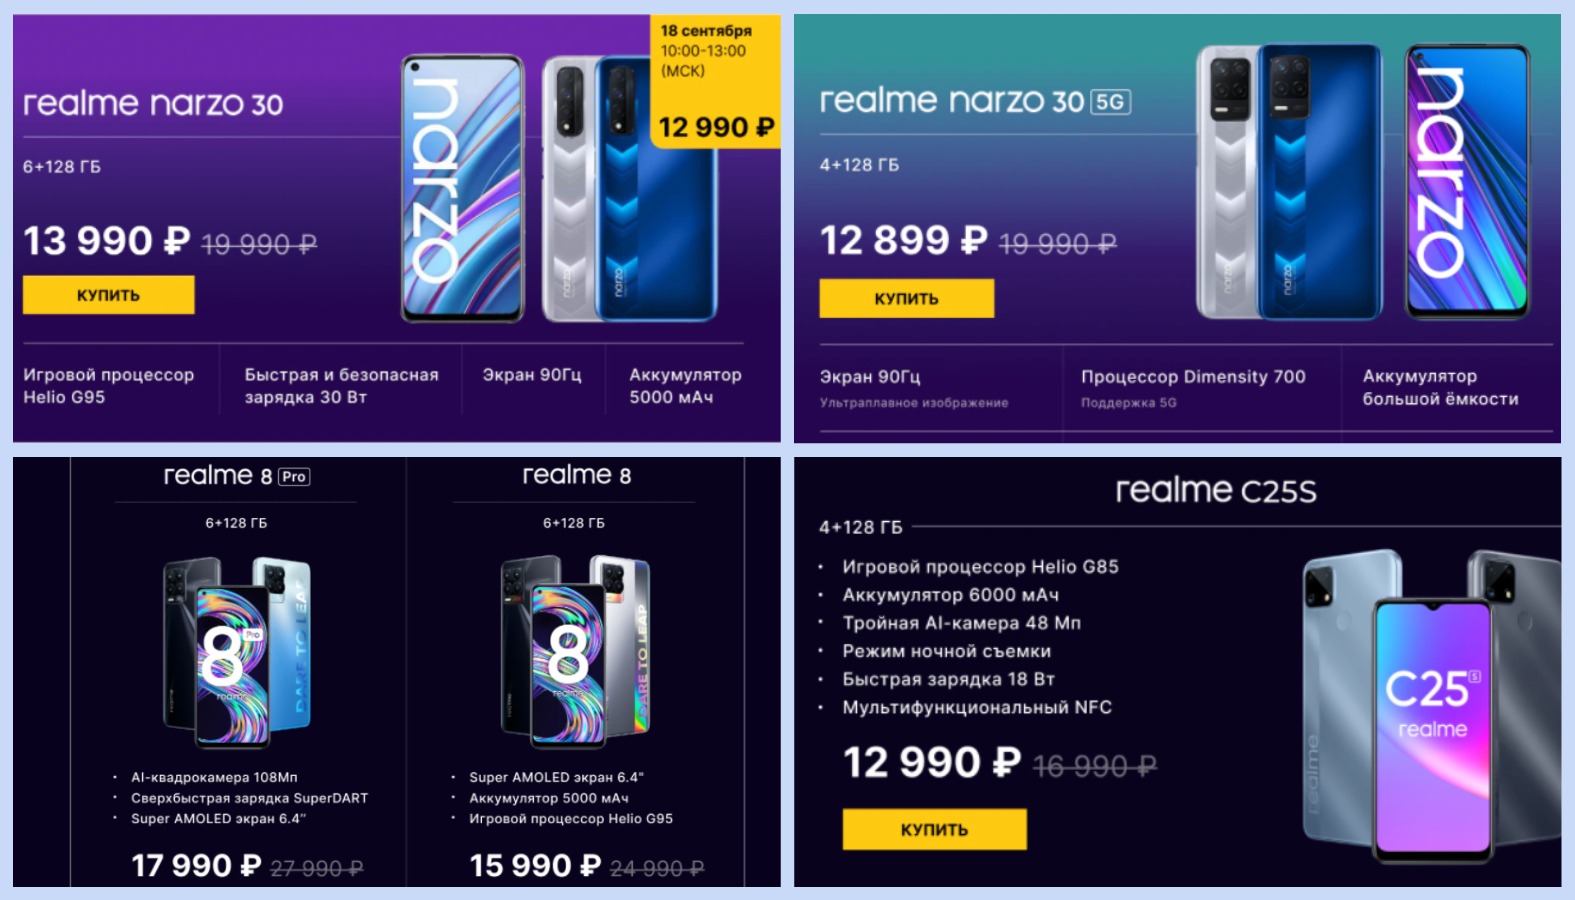1575x900 pixels.
Task: Click the КУПИТЬ button for realme C25S
Action: coord(934,829)
